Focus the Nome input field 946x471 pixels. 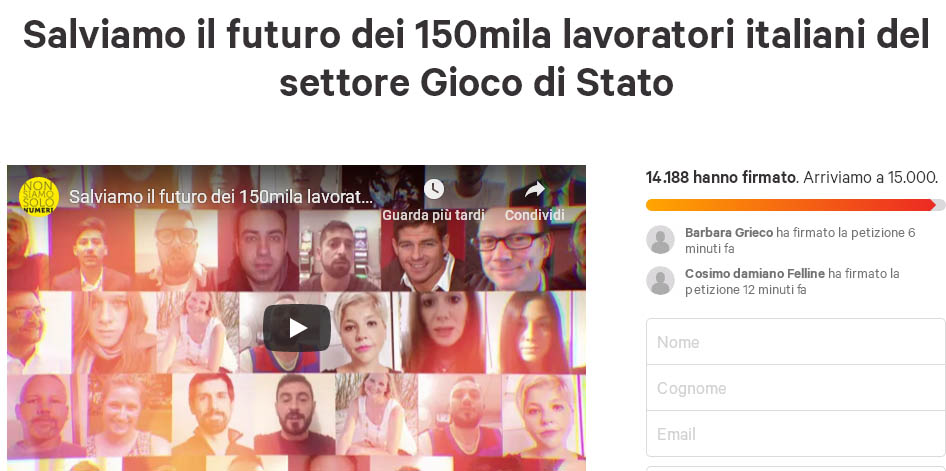click(x=796, y=342)
